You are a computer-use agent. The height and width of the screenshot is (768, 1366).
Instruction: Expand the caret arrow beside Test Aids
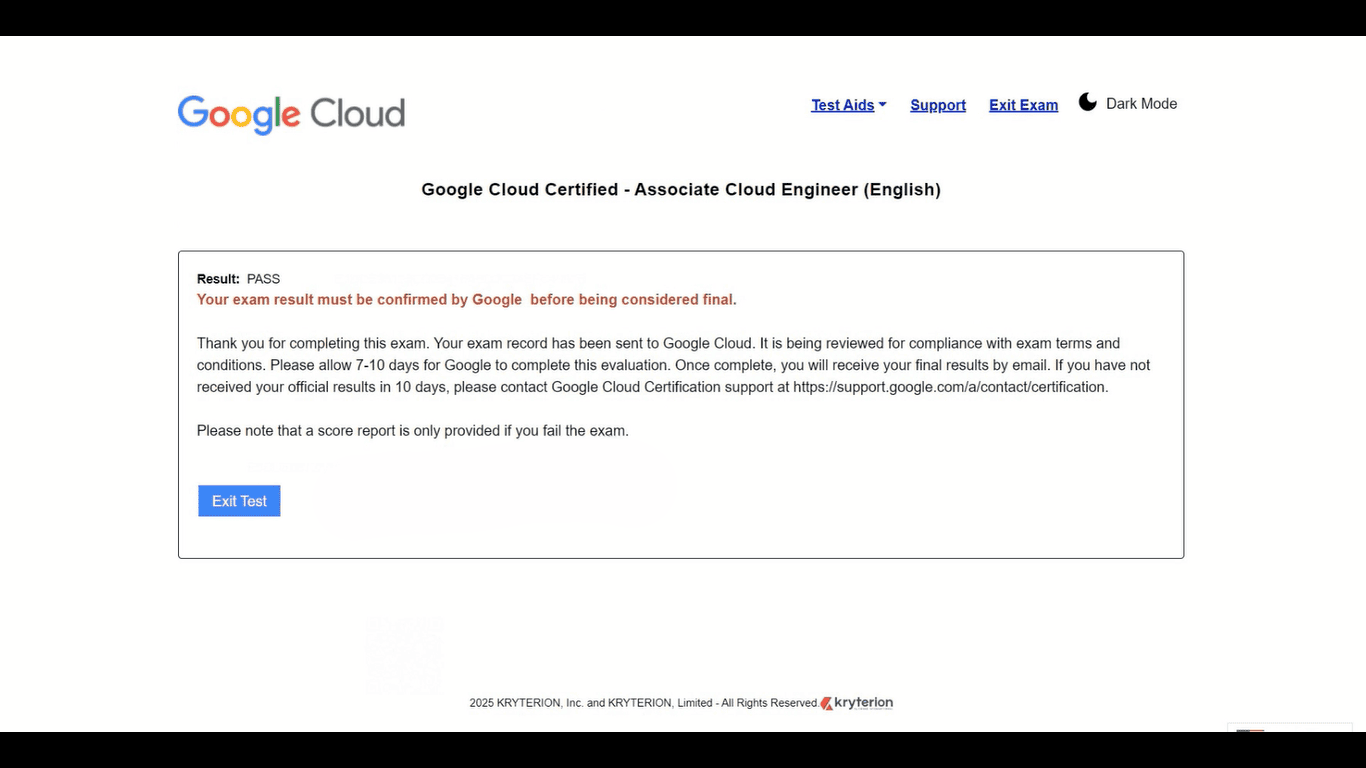[x=882, y=104]
